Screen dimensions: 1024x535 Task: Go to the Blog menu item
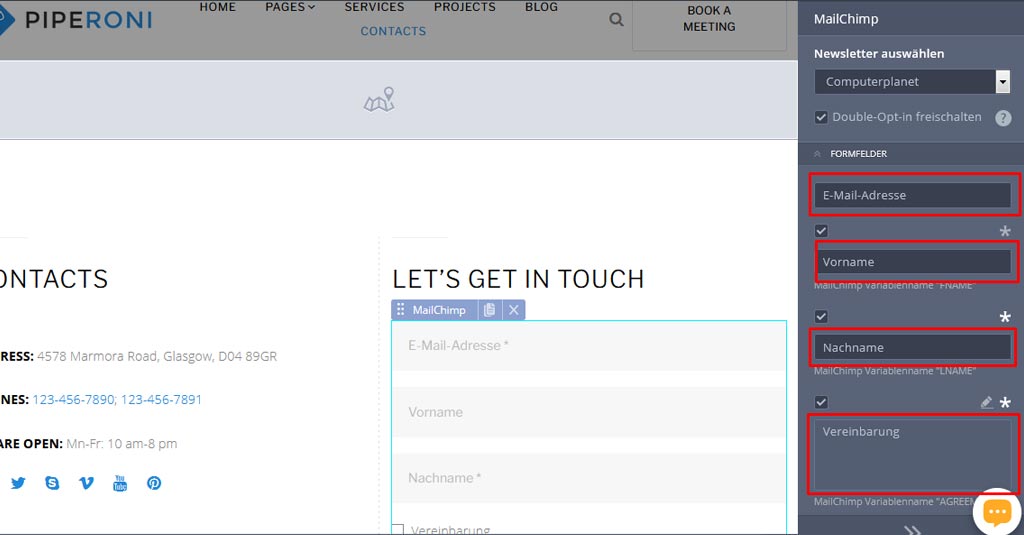[x=541, y=7]
